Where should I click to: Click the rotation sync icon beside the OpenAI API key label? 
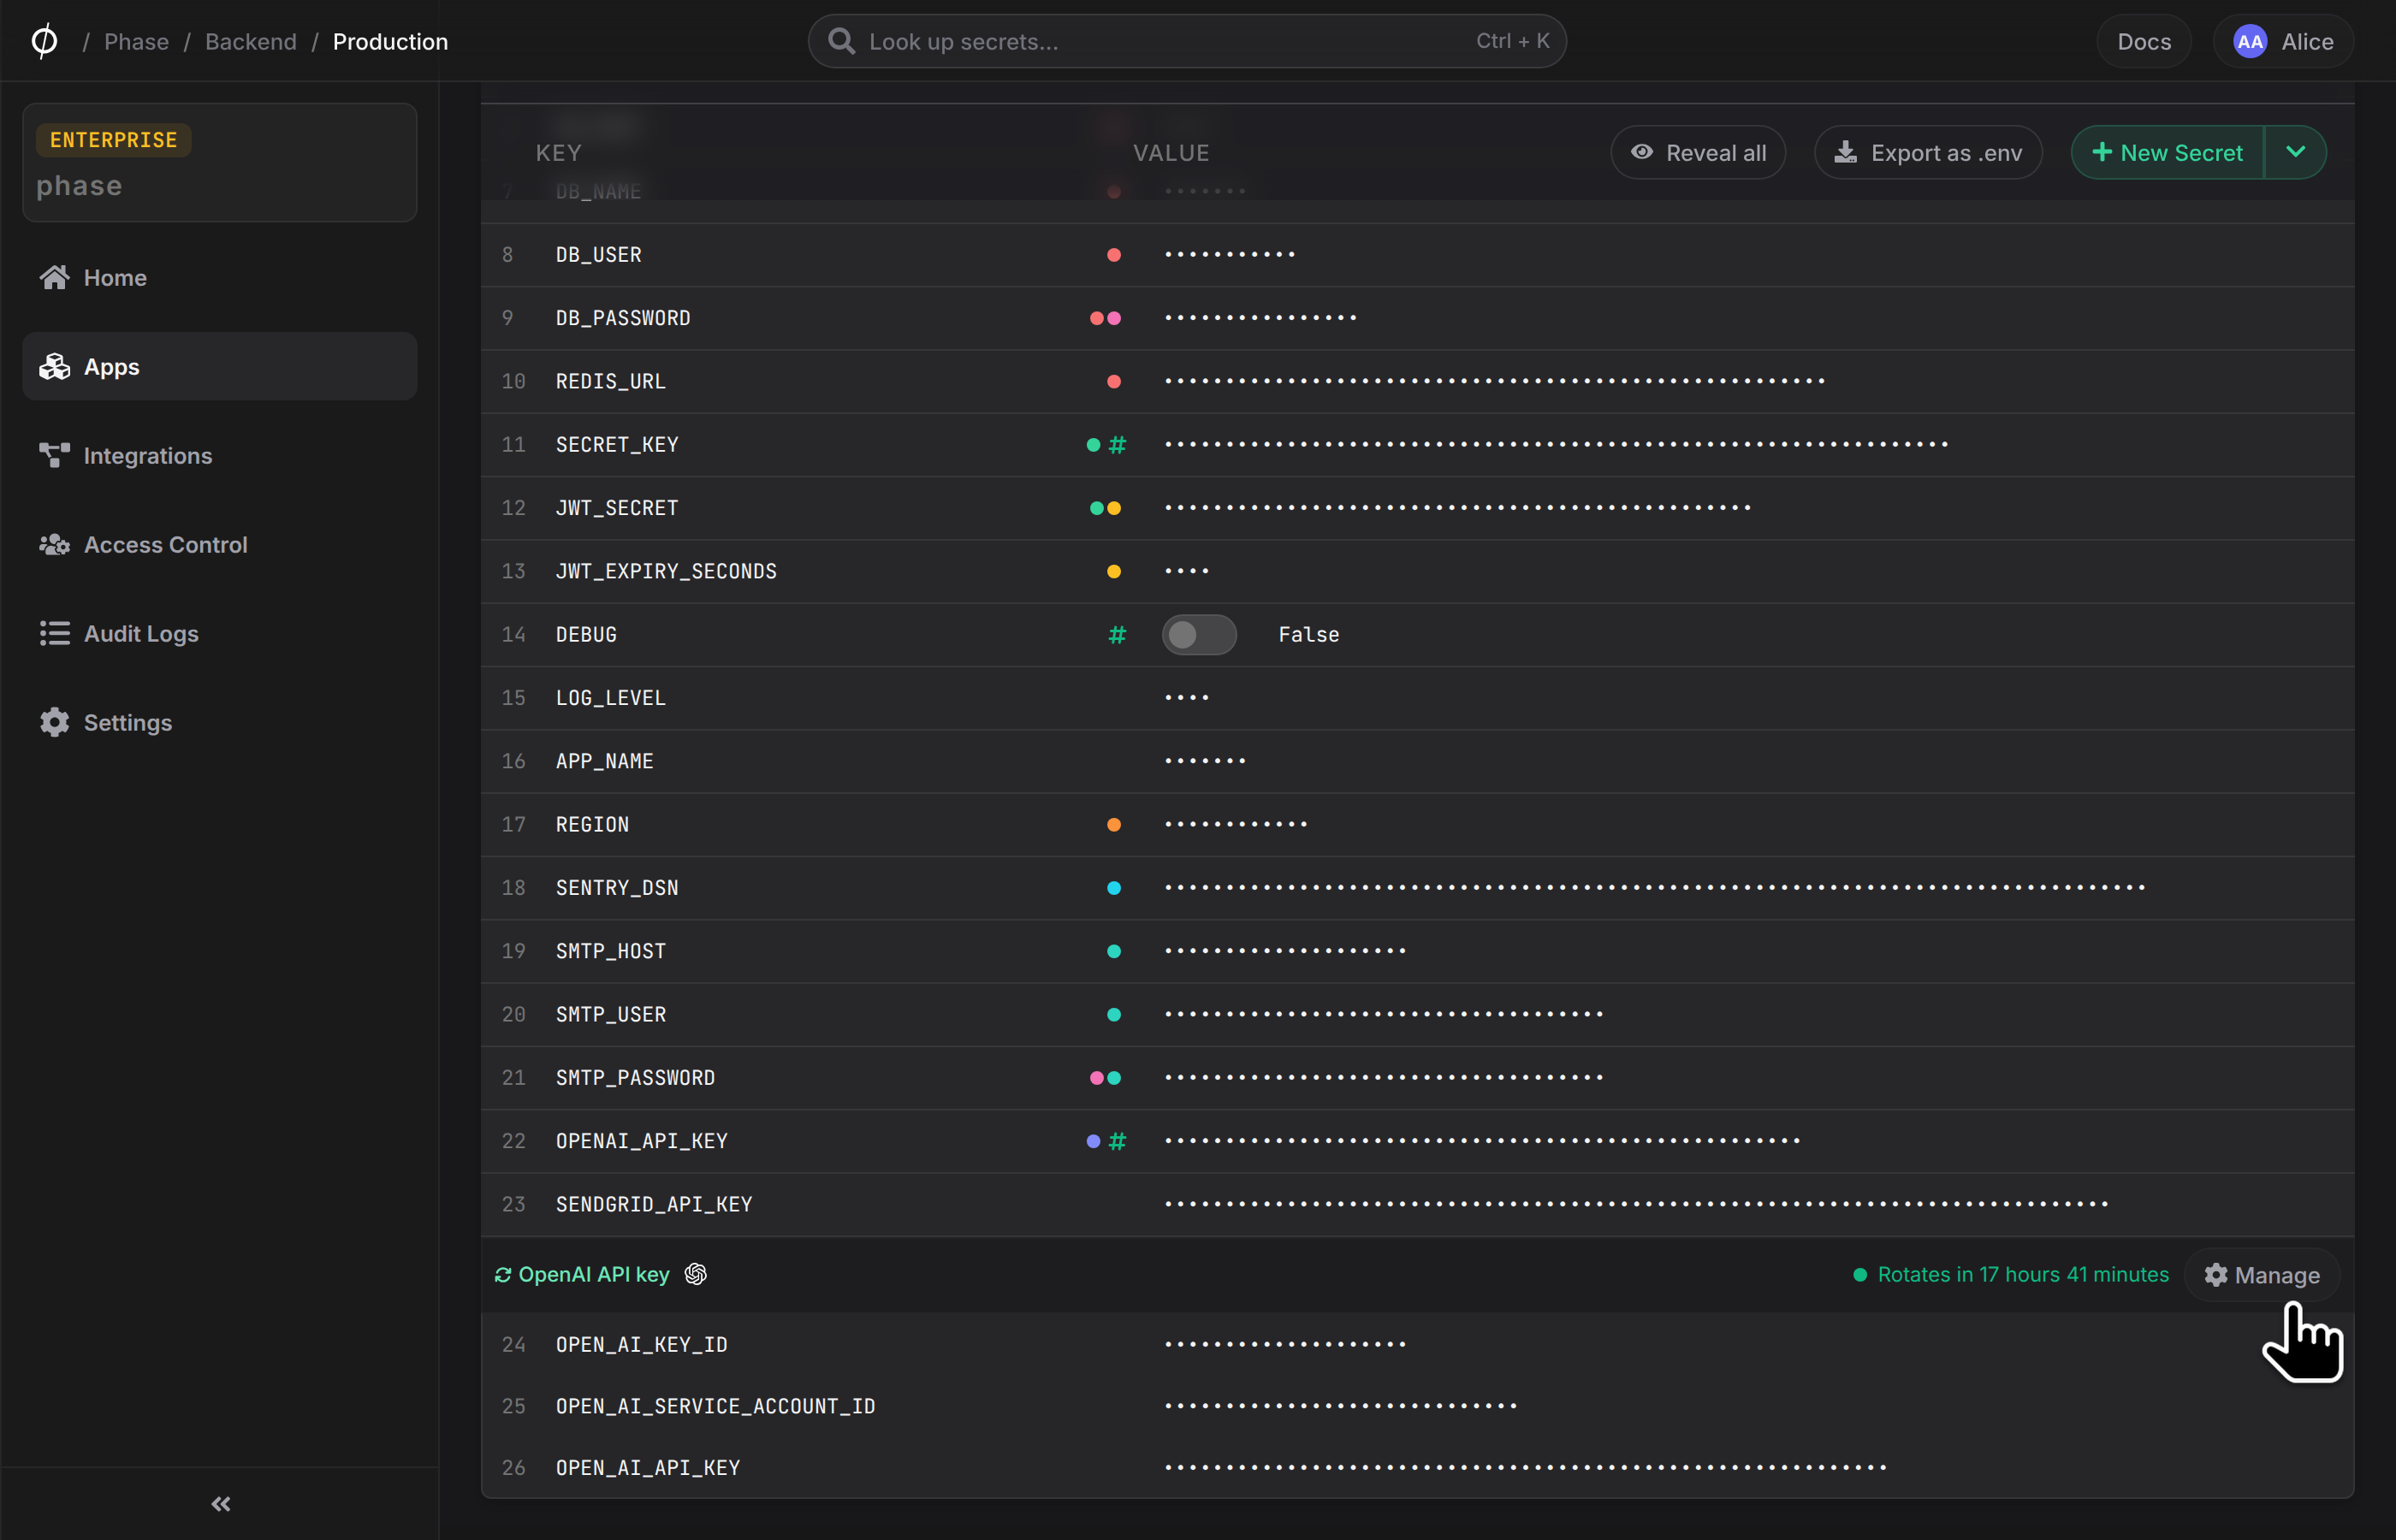pyautogui.click(x=503, y=1274)
